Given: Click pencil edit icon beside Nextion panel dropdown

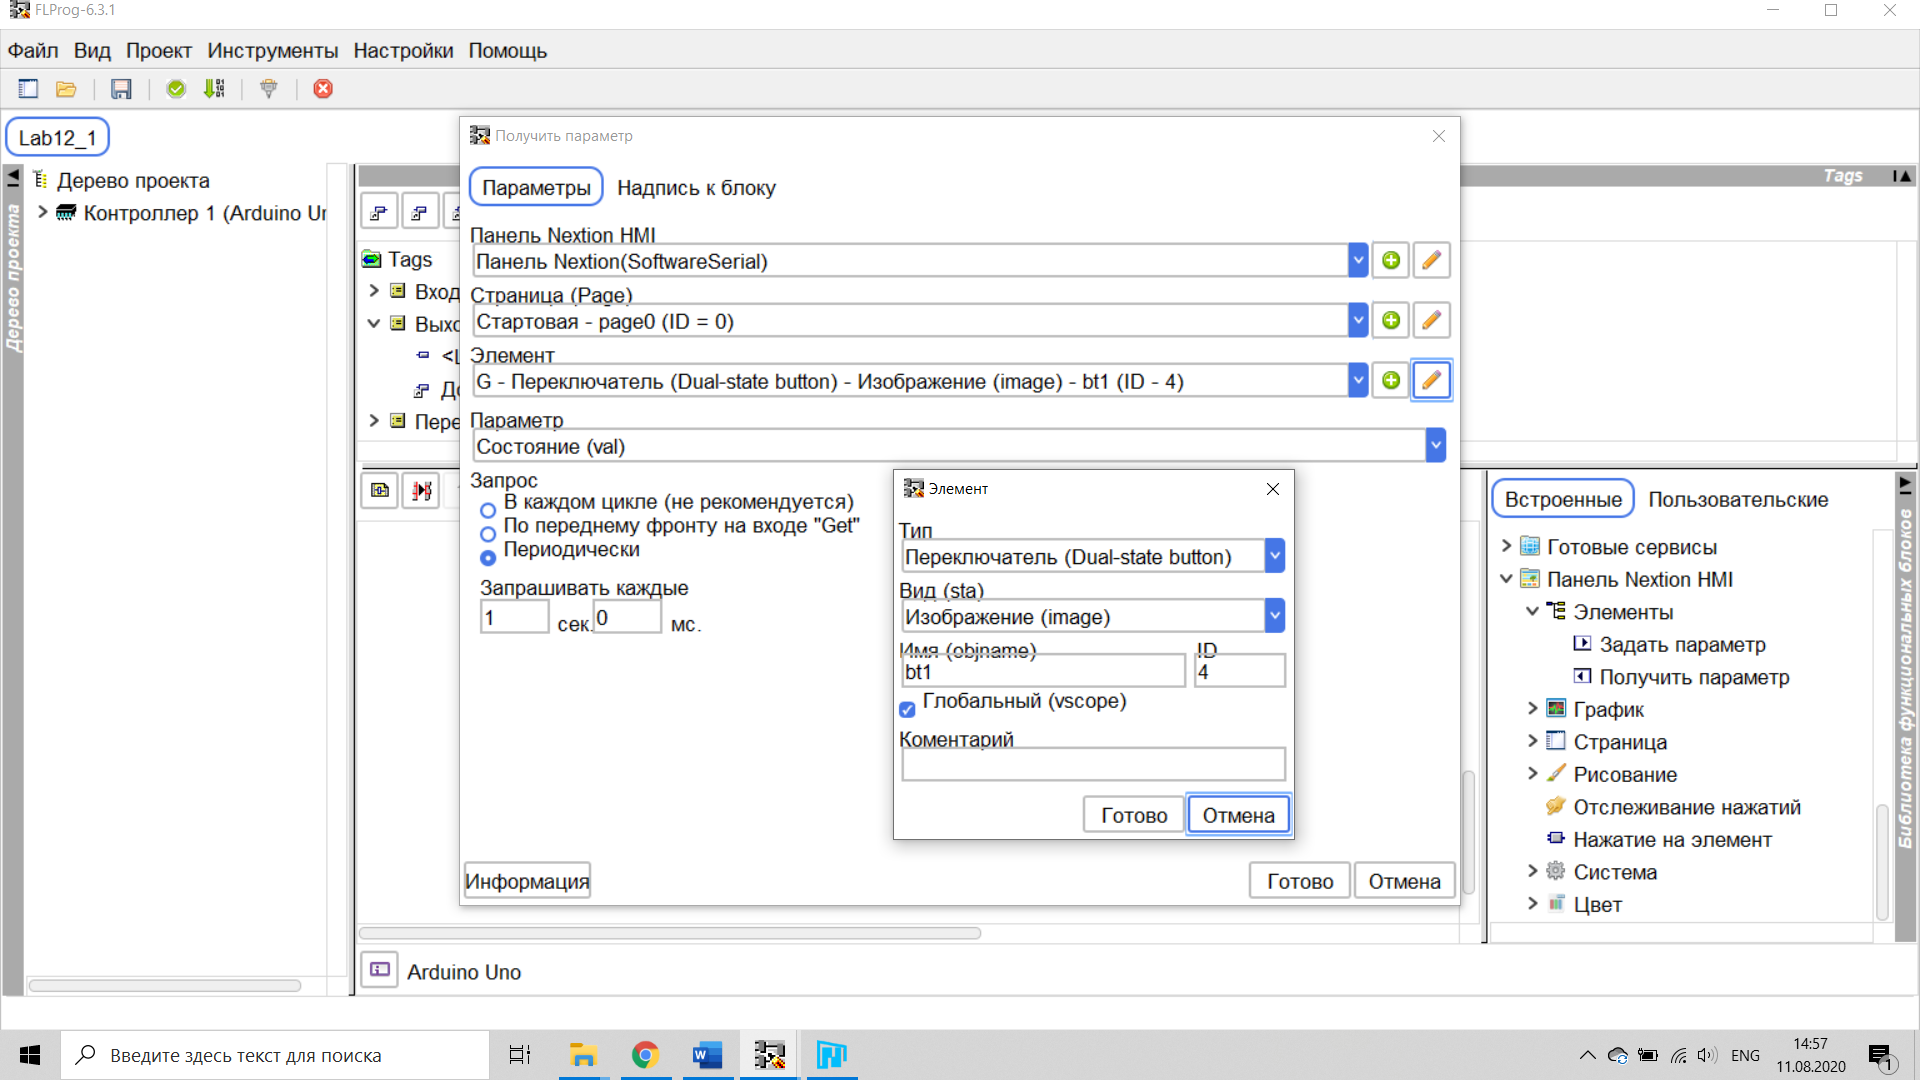Looking at the screenshot, I should point(1431,261).
